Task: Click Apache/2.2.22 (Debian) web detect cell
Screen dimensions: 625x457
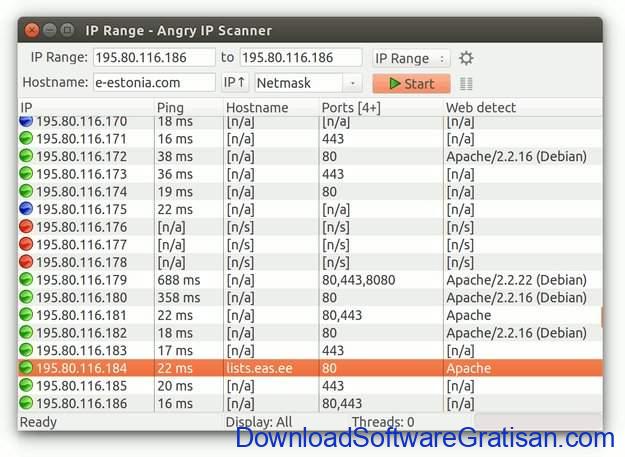Action: pyautogui.click(x=517, y=280)
